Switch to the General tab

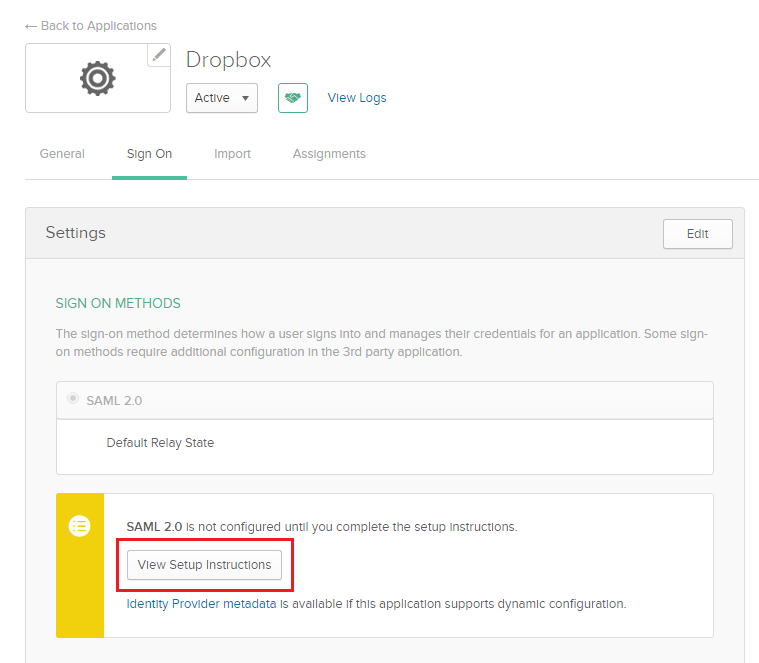62,154
